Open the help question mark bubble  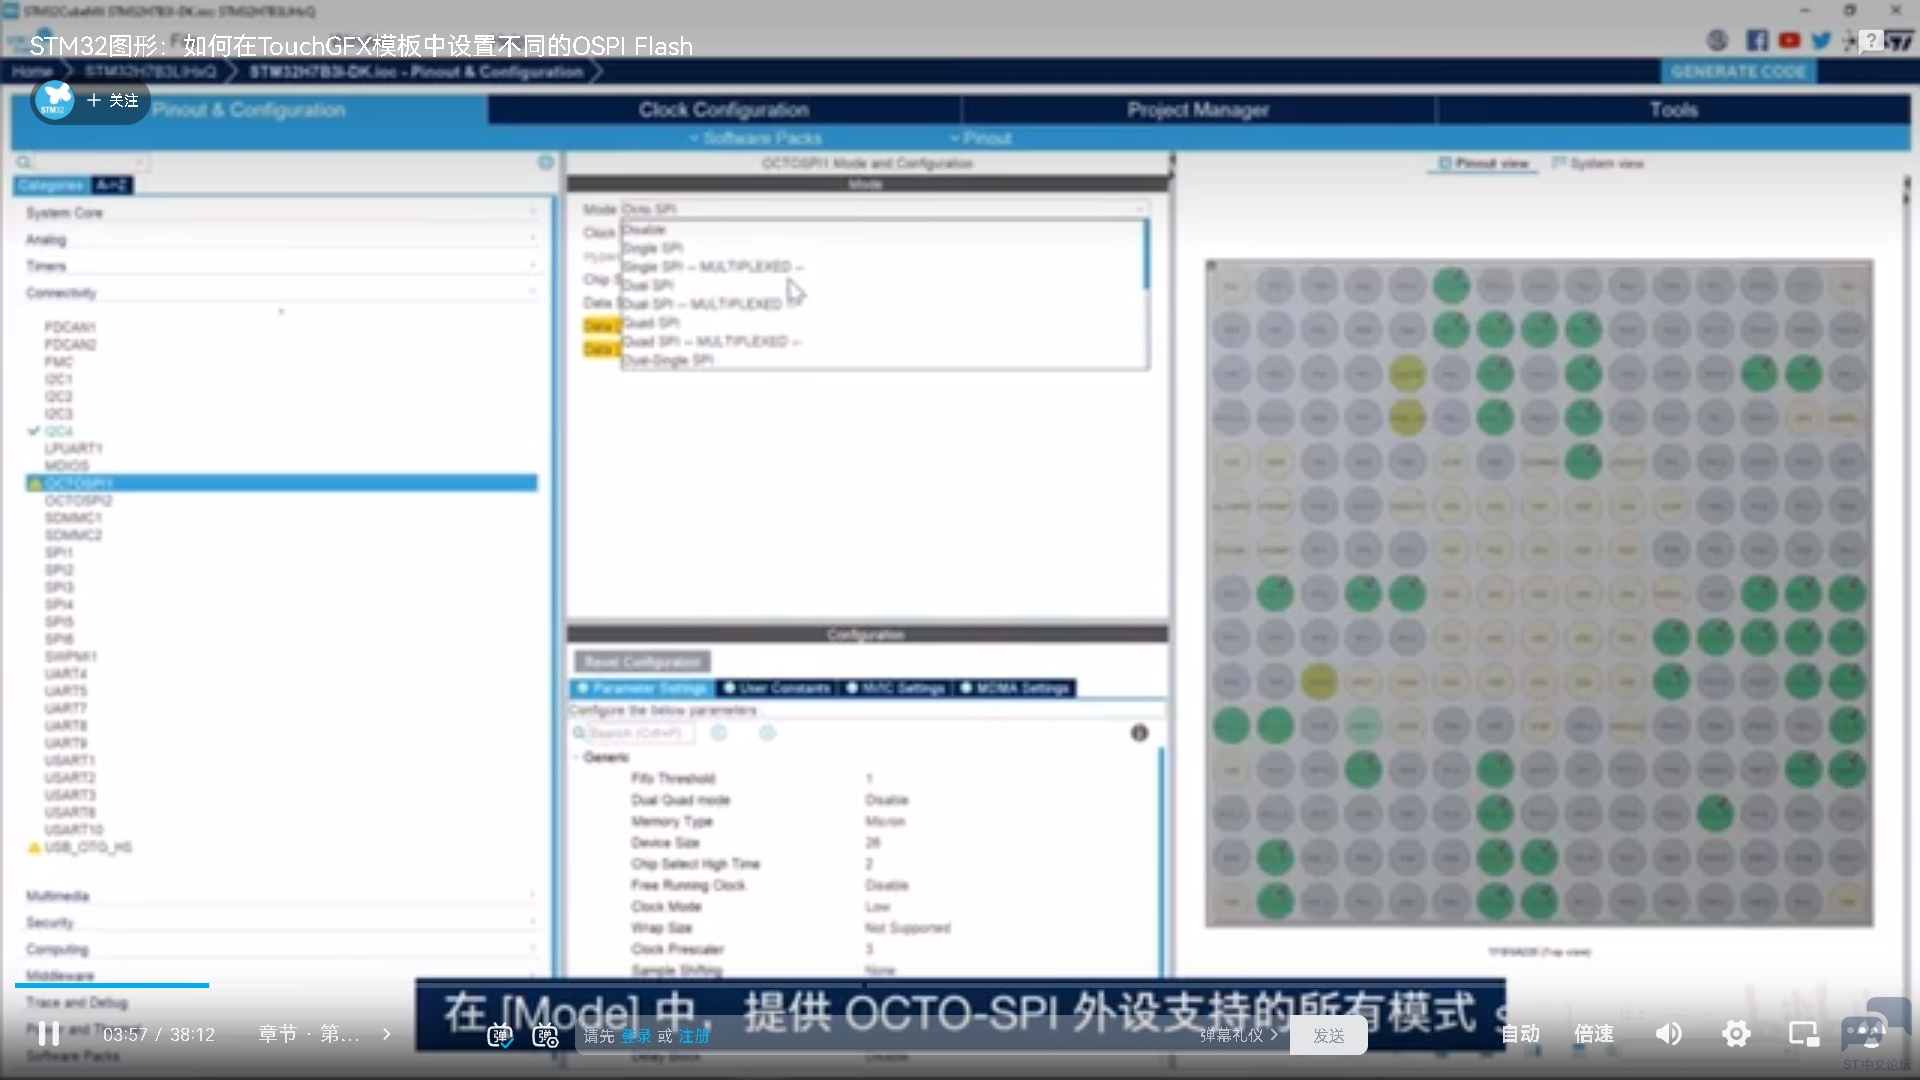pos(1871,41)
